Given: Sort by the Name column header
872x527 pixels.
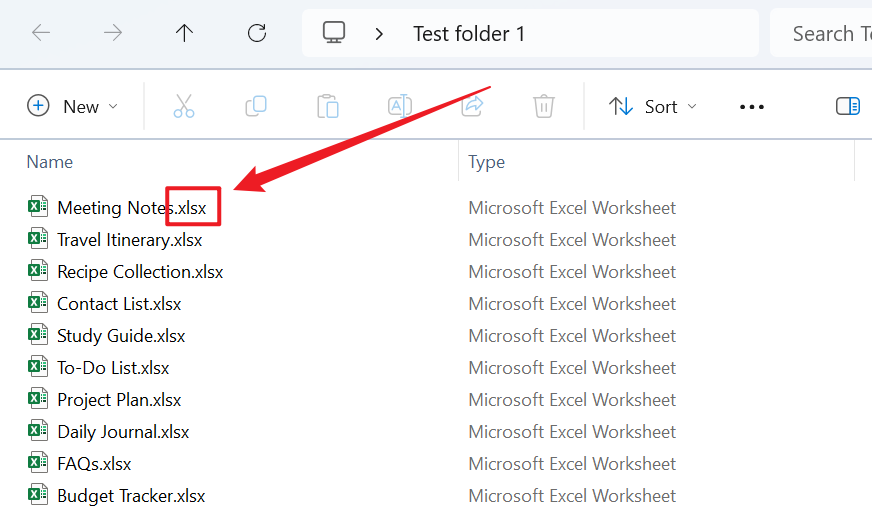Looking at the screenshot, I should tap(50, 162).
